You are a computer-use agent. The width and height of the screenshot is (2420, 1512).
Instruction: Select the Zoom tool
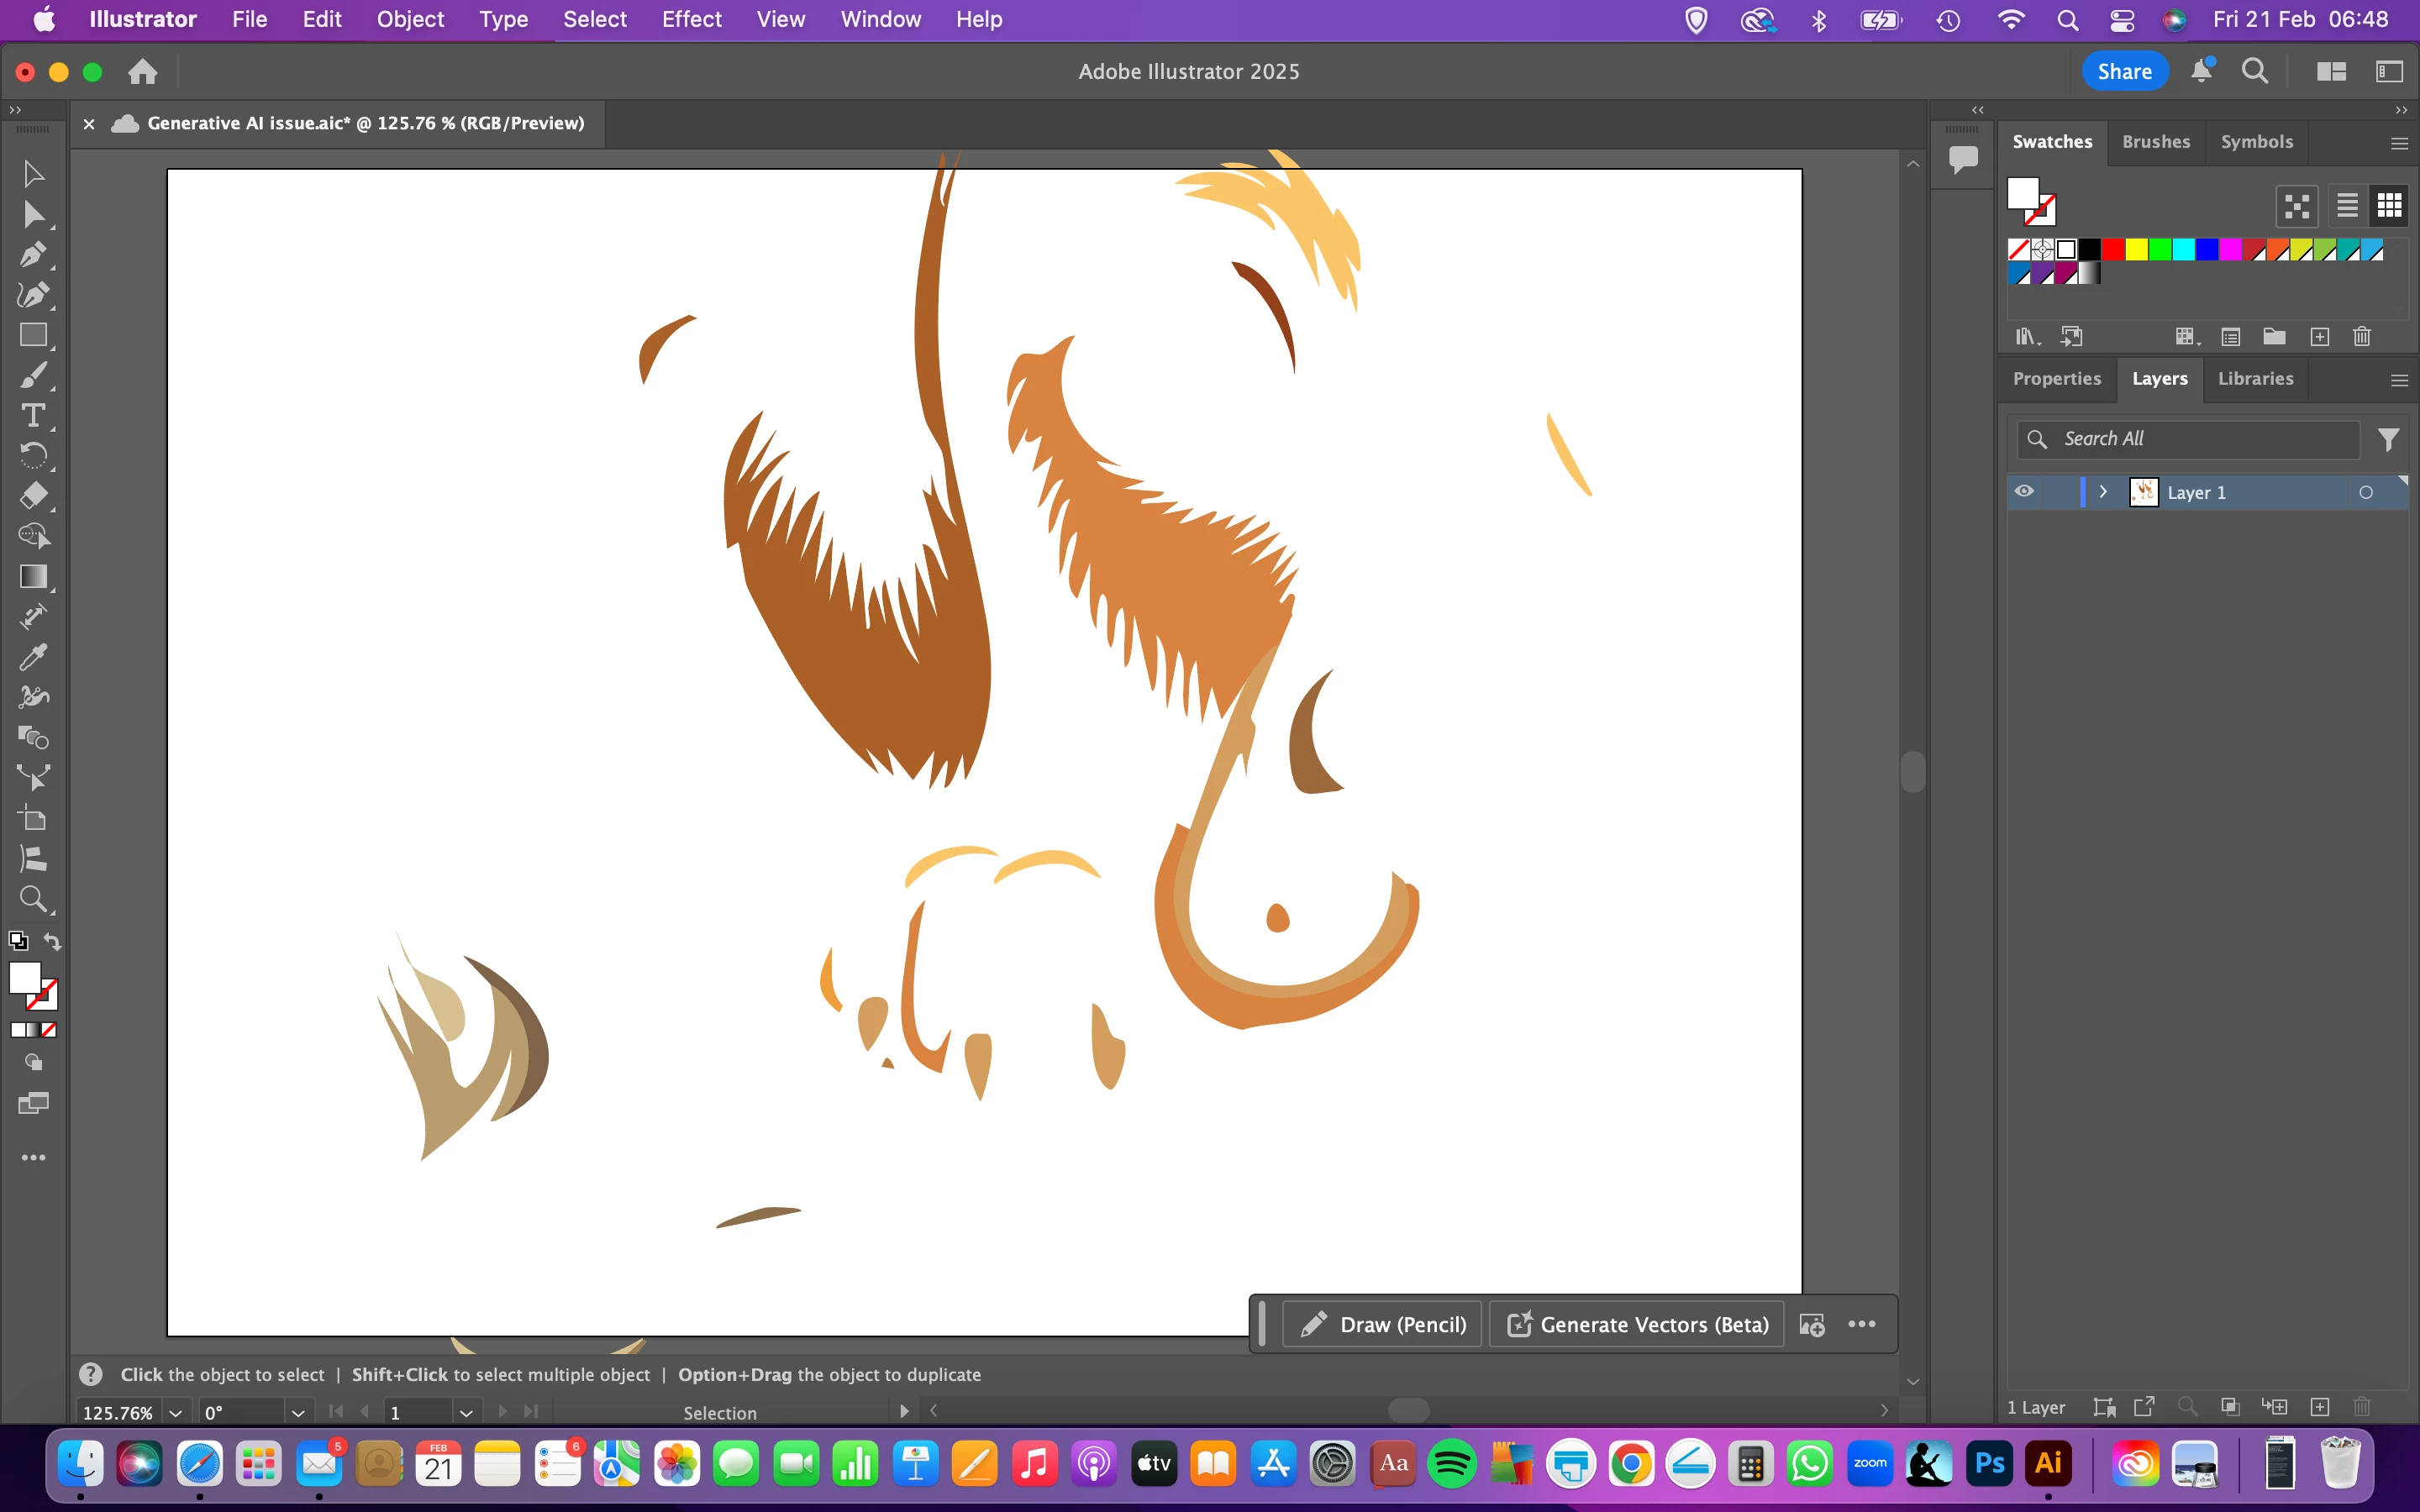point(32,899)
